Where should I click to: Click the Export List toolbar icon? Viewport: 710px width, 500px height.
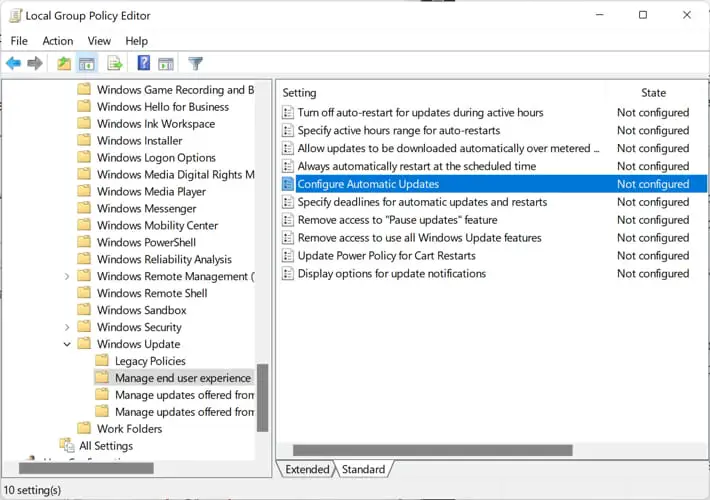tap(115, 63)
